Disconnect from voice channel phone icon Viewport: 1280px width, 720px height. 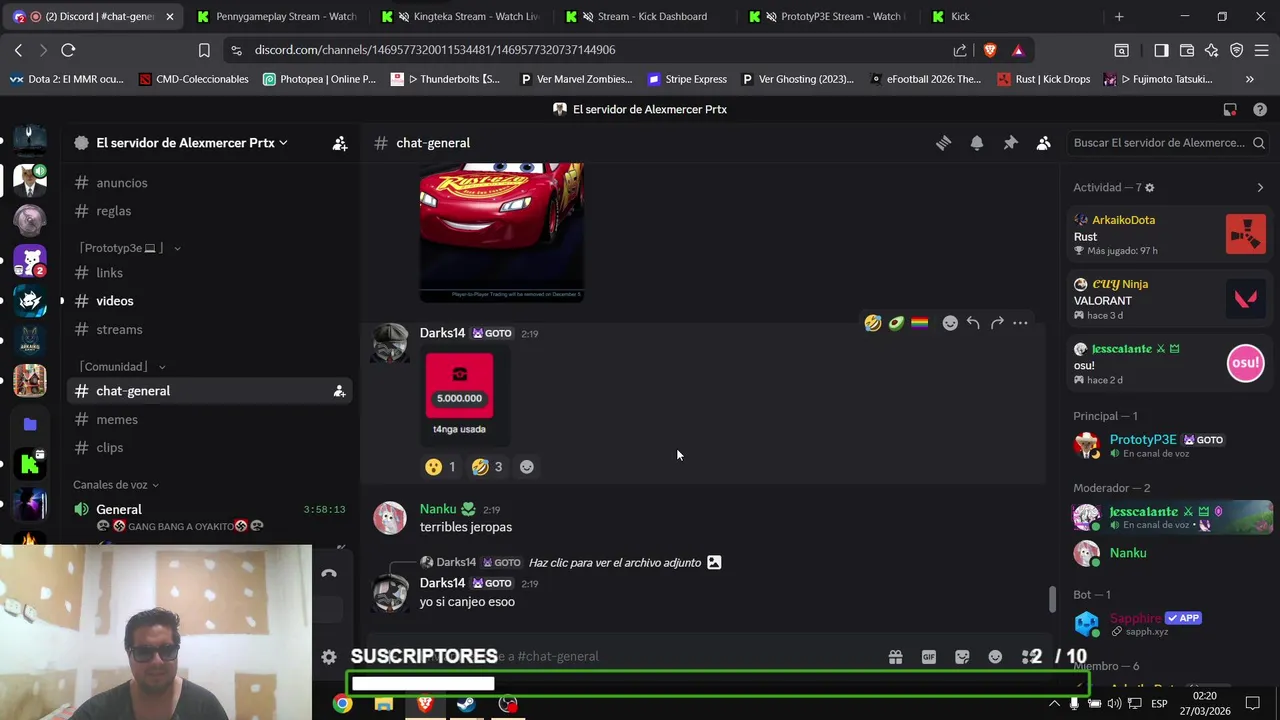pos(329,574)
